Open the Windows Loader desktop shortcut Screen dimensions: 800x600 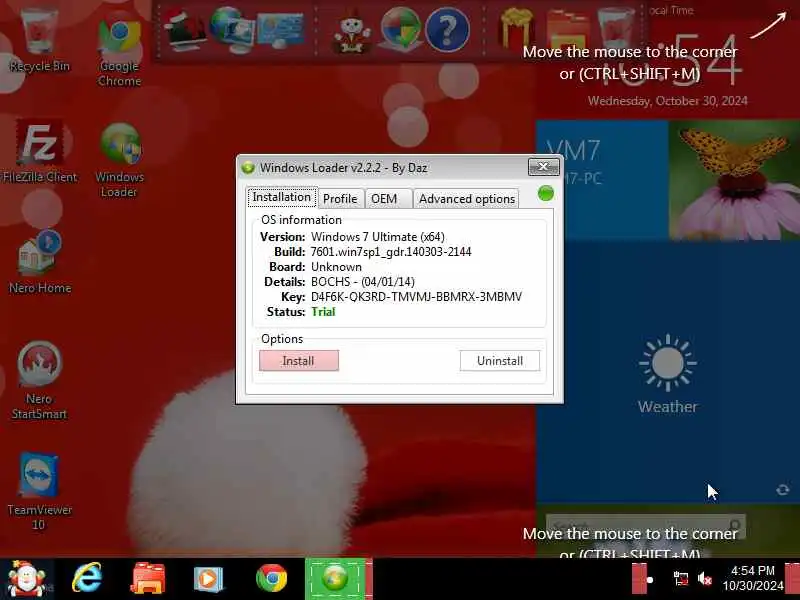[x=119, y=160]
